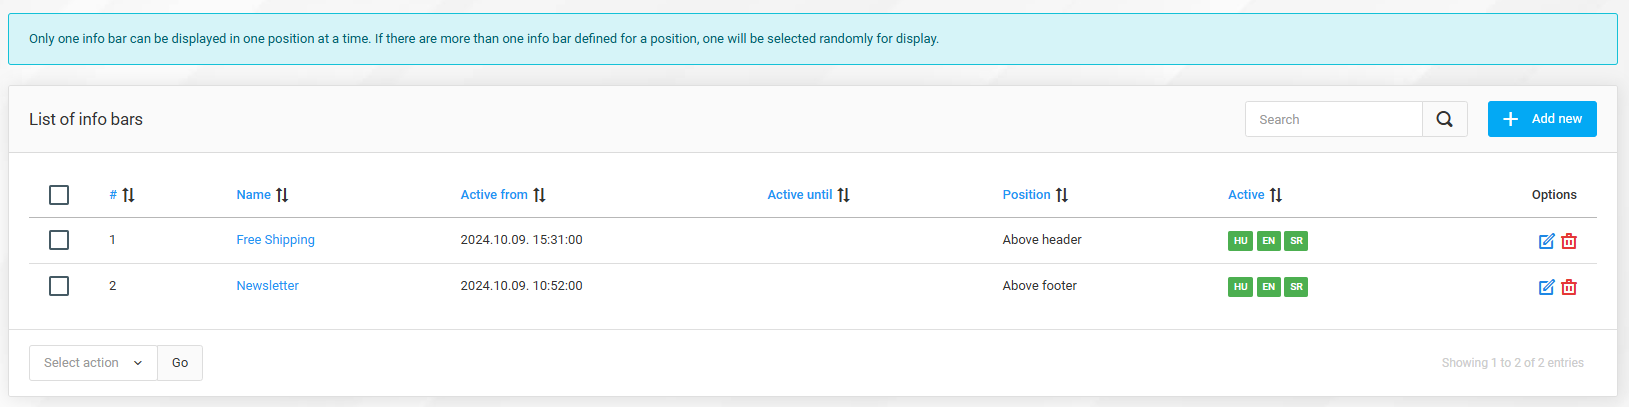Click HU language badge for Free Shipping
Screen dimensions: 1629x407
point(1240,241)
